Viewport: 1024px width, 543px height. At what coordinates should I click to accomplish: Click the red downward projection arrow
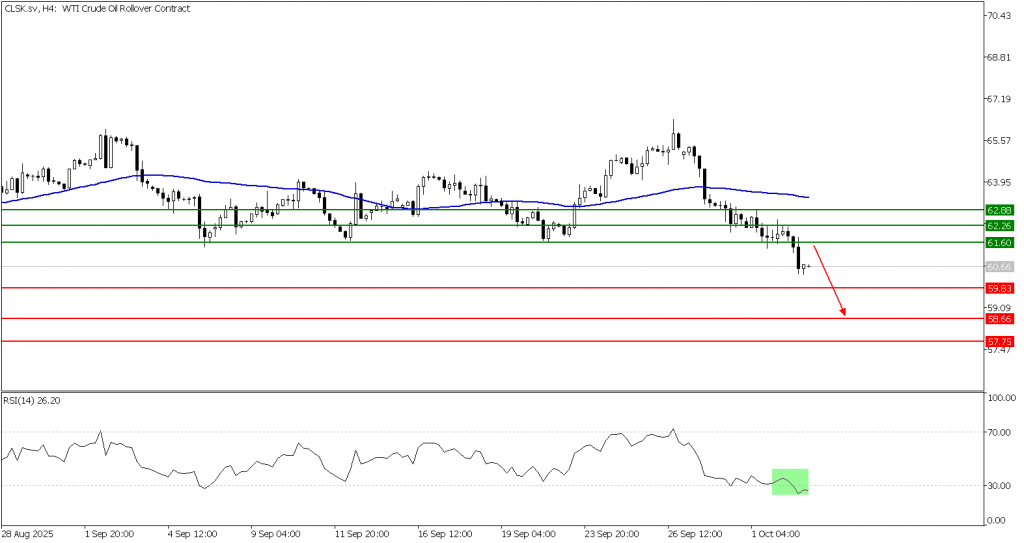coord(830,281)
